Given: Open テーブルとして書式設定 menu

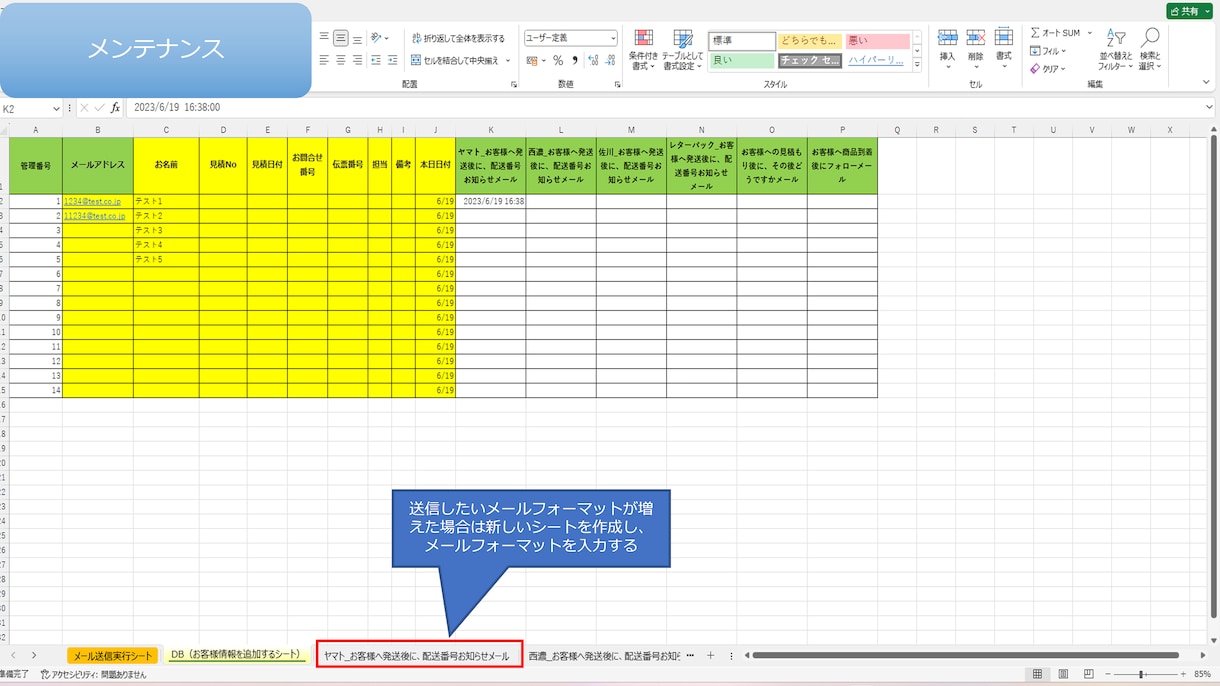Looking at the screenshot, I should 682,49.
